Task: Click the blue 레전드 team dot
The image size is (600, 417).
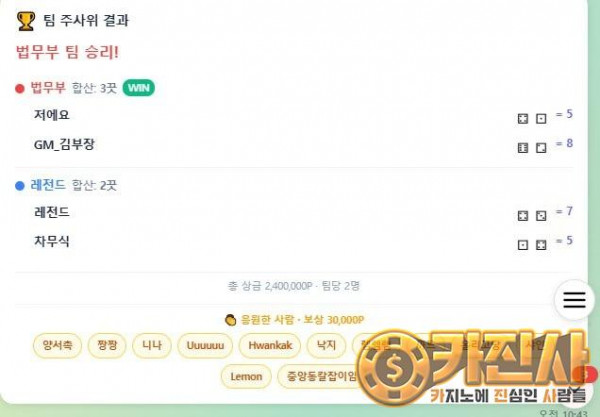Action: click(20, 186)
